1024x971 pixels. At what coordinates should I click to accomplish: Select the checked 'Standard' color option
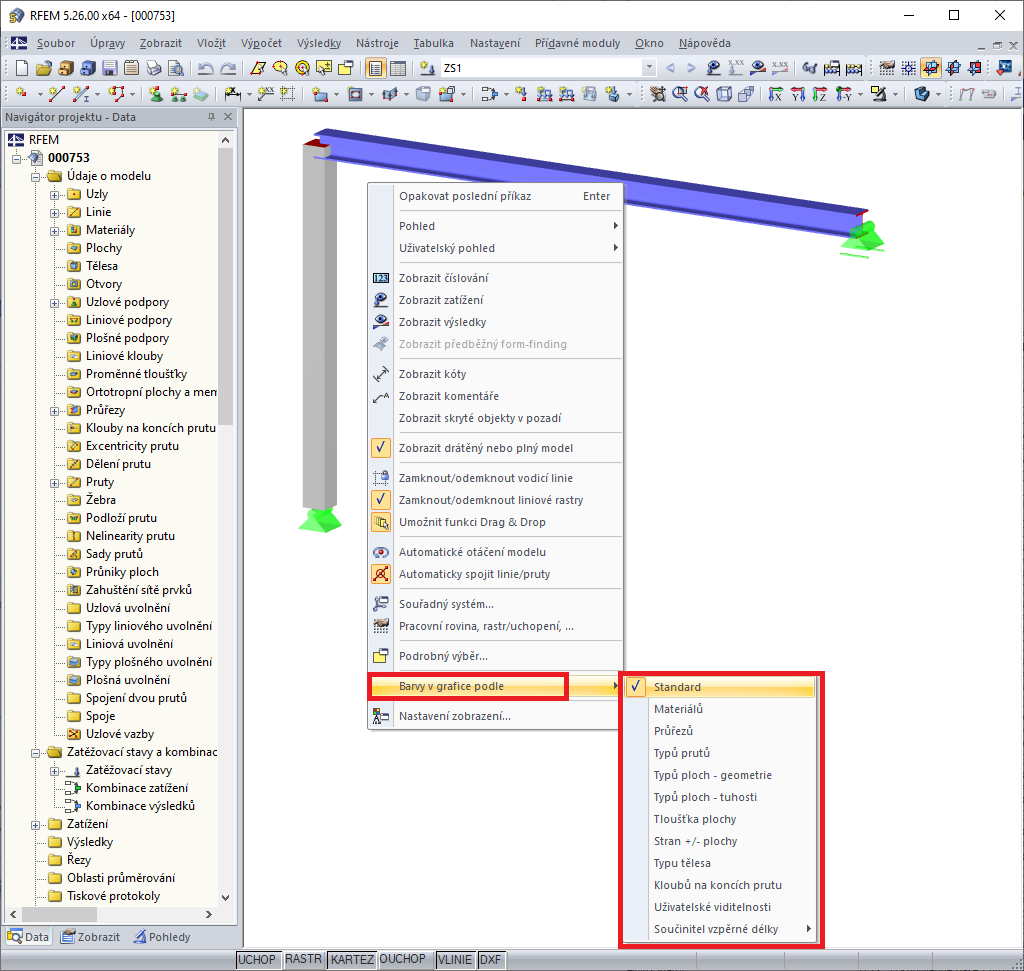(x=720, y=687)
